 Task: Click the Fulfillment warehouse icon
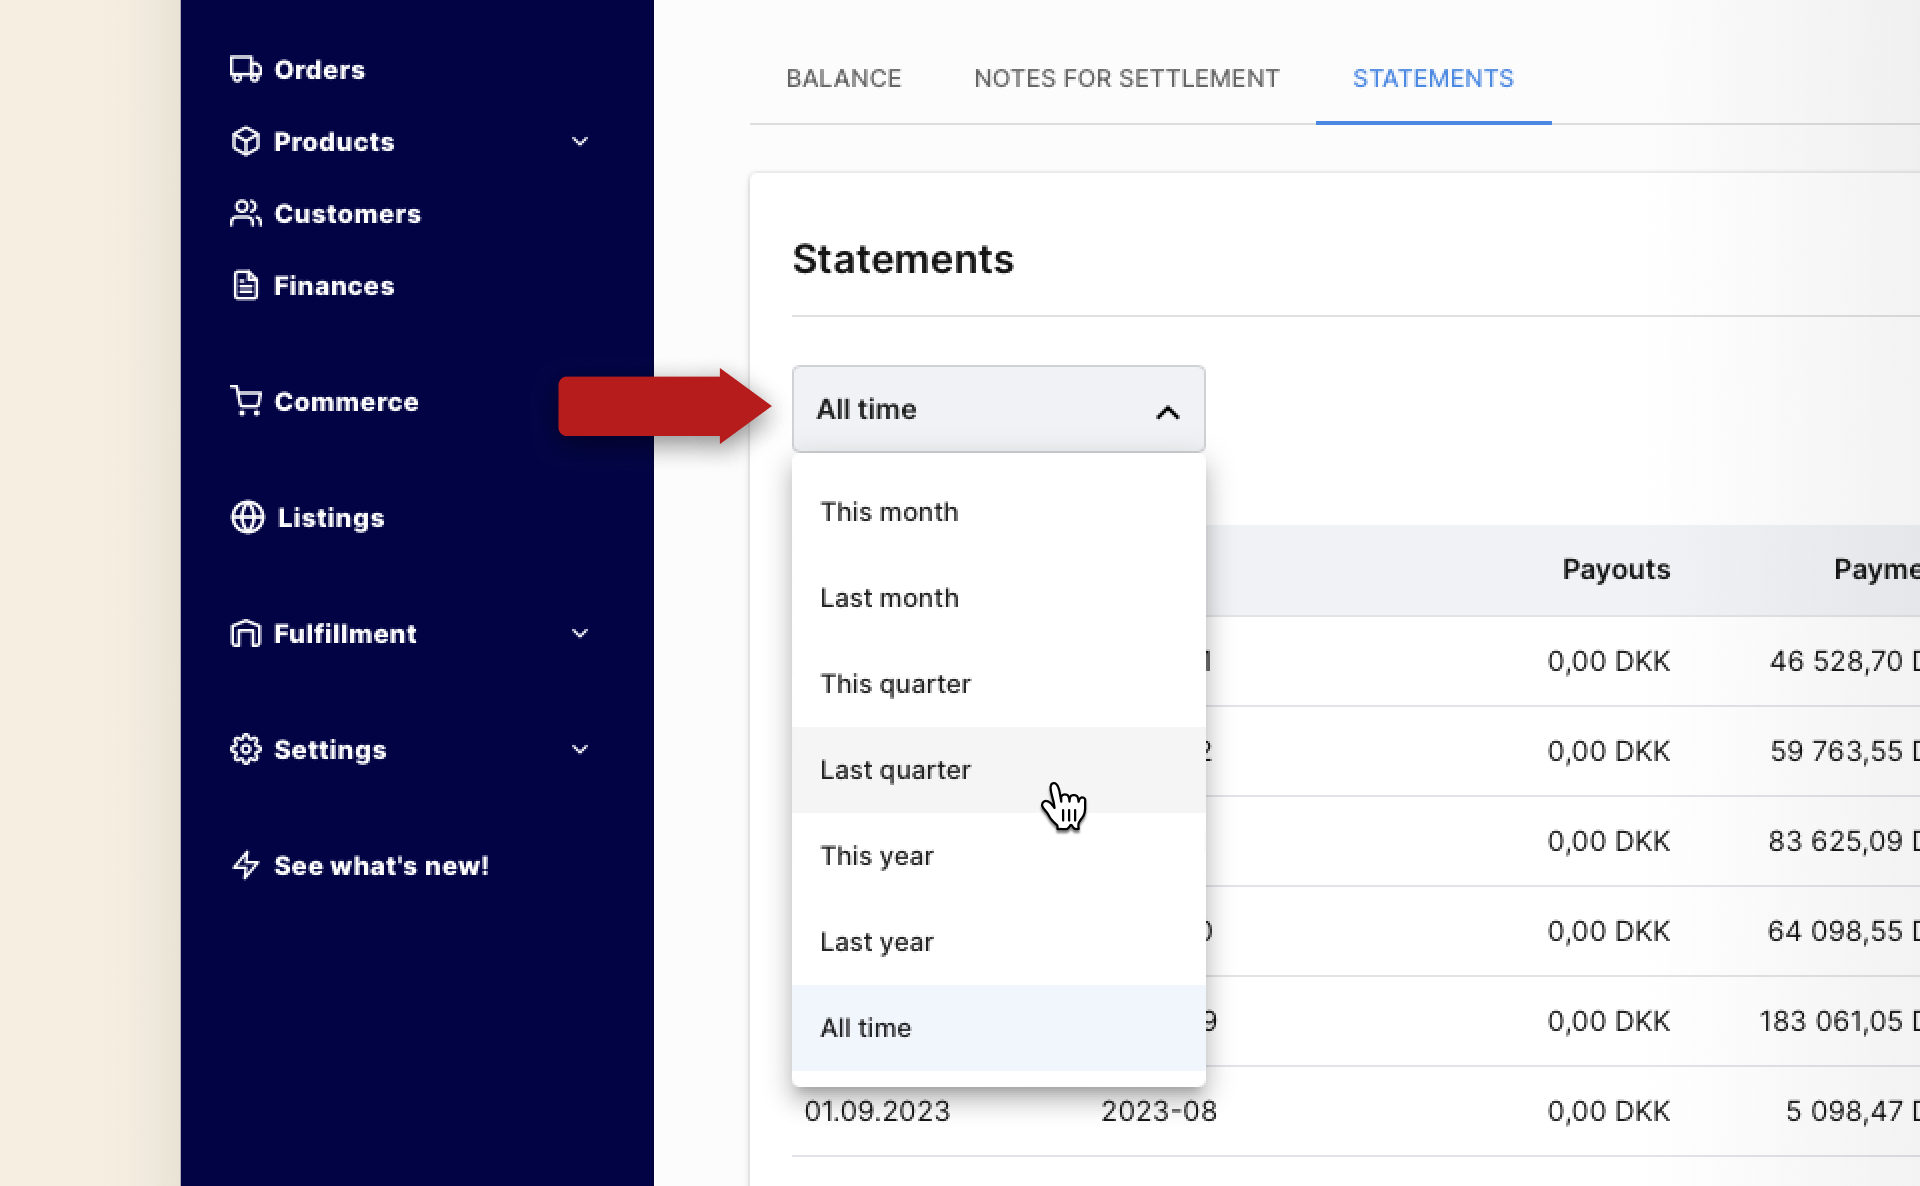tap(245, 633)
